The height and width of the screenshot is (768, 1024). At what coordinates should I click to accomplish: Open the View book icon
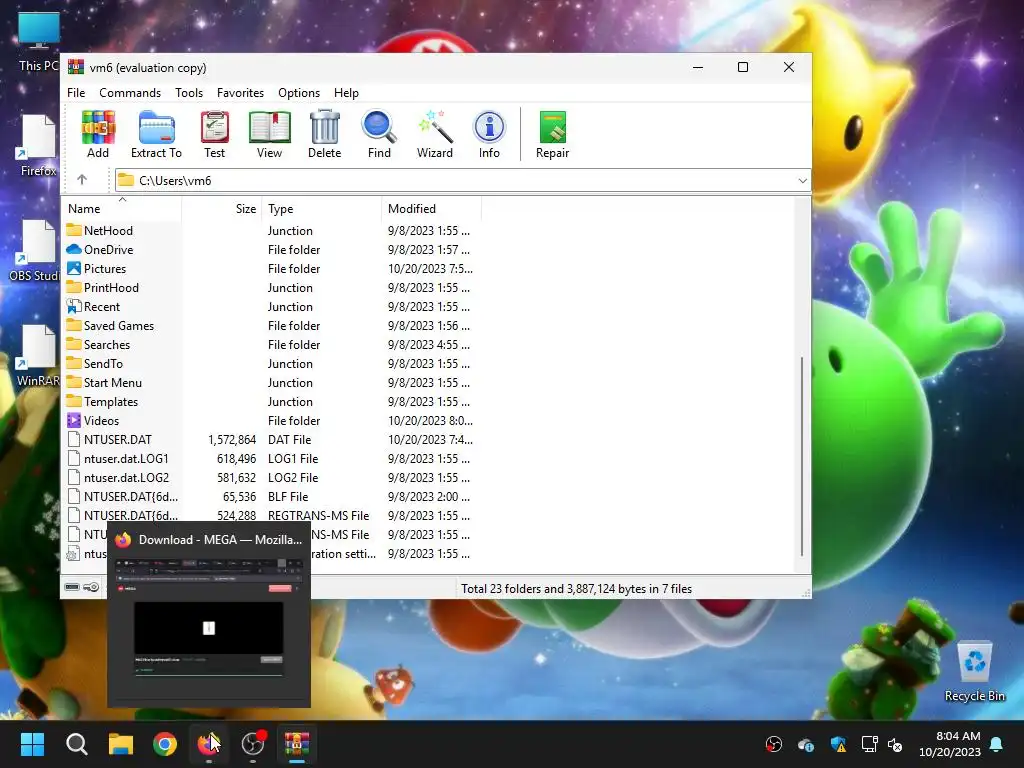click(269, 135)
